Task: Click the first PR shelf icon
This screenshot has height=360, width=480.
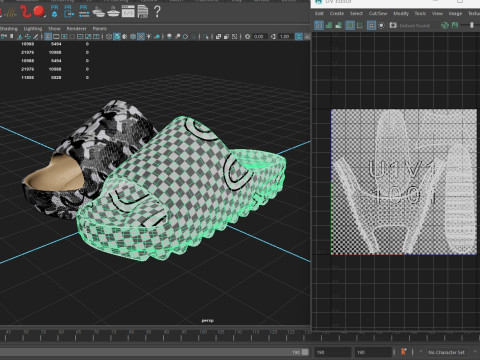Action: click(55, 11)
